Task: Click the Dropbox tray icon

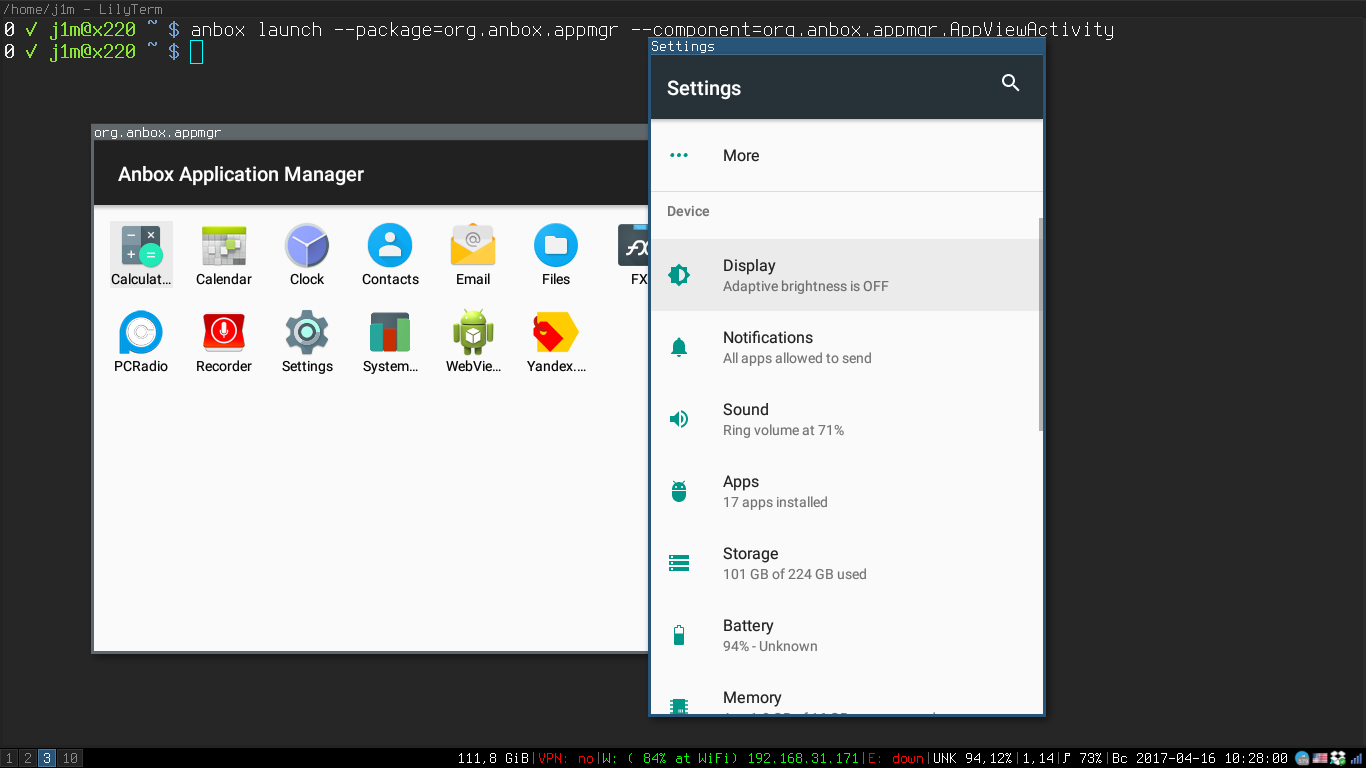Action: tap(1337, 758)
